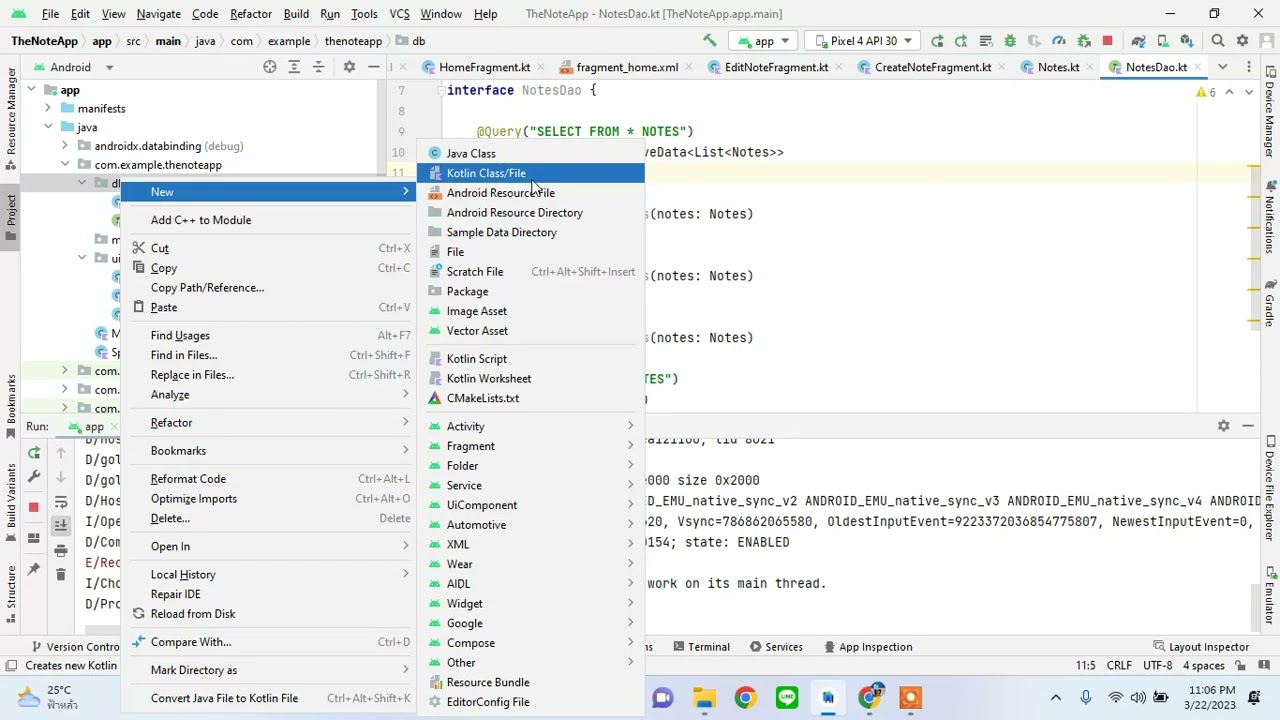Expand androidx.databinding package
Viewport: 1280px width, 720px height.
(x=65, y=146)
